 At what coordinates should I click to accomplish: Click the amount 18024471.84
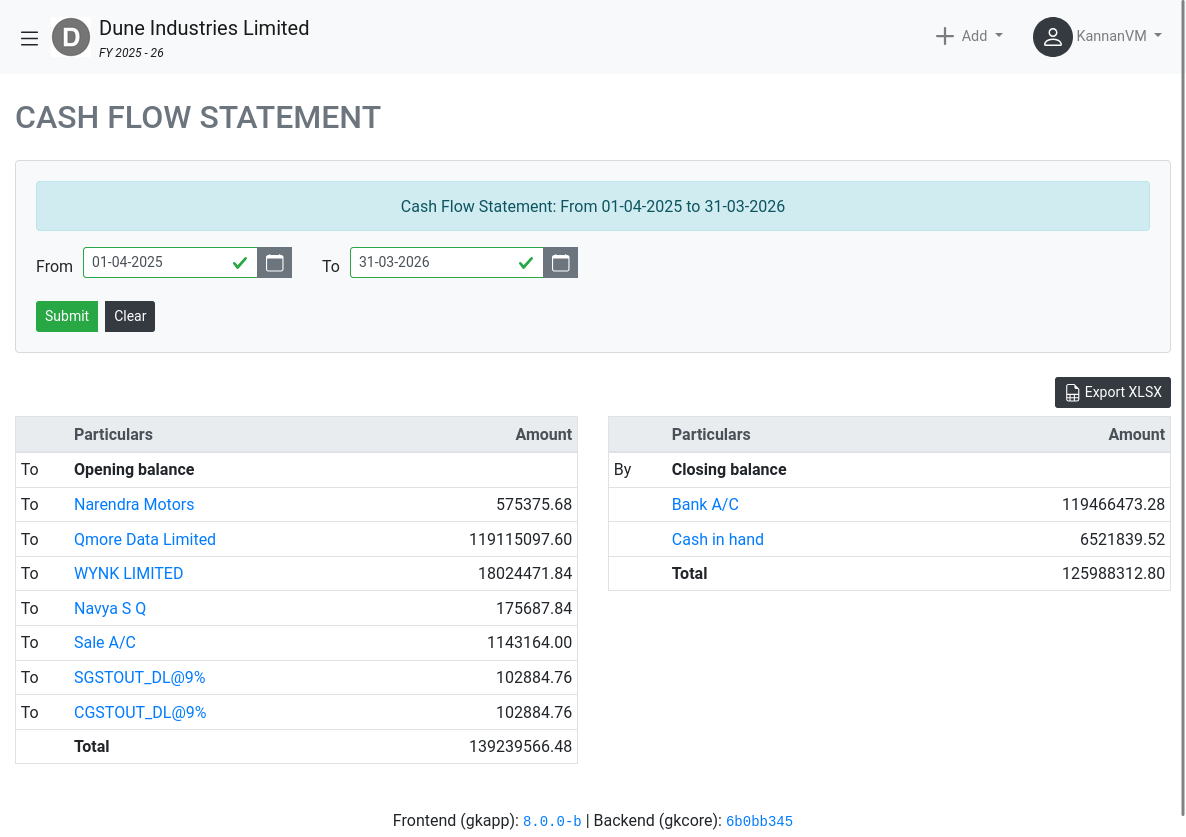tap(525, 573)
